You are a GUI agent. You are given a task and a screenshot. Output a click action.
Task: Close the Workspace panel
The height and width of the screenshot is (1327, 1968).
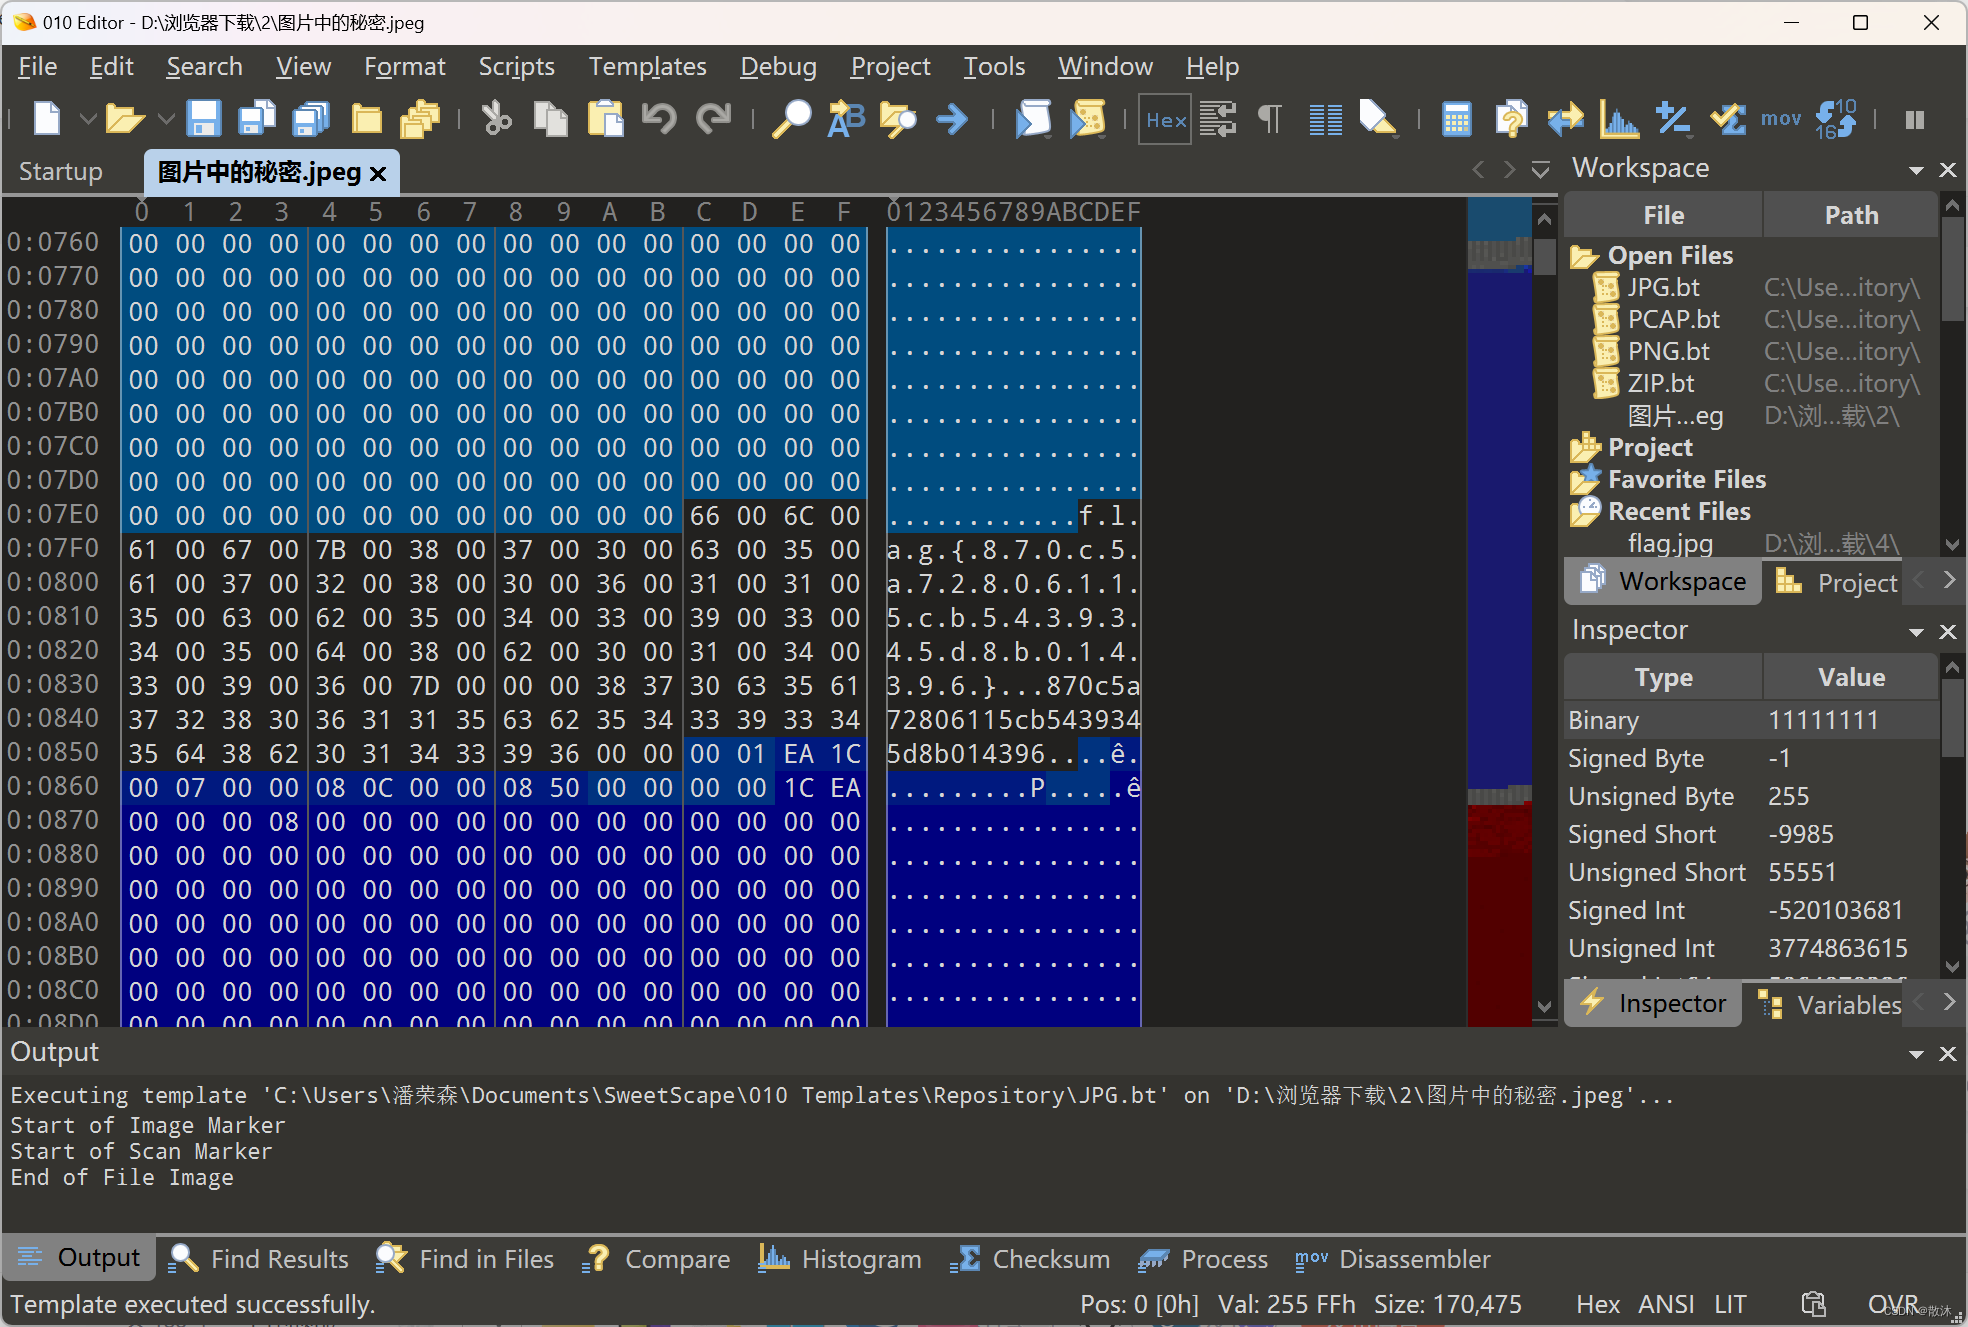tap(1948, 170)
